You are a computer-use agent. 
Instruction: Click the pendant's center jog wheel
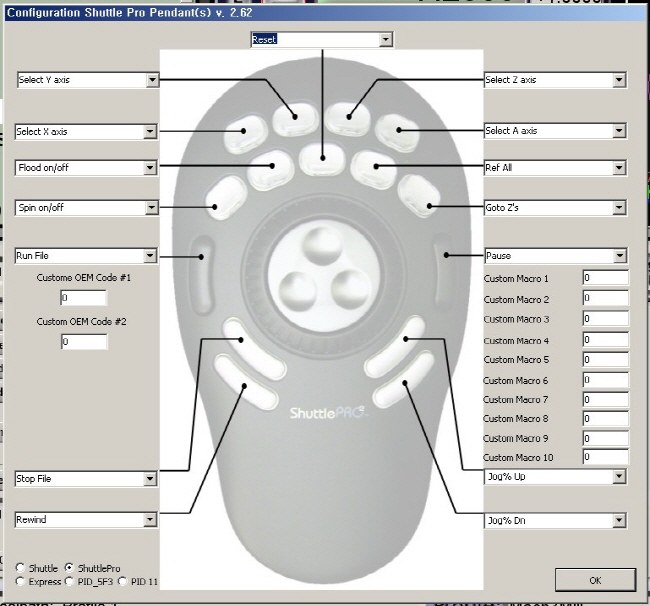coord(323,276)
